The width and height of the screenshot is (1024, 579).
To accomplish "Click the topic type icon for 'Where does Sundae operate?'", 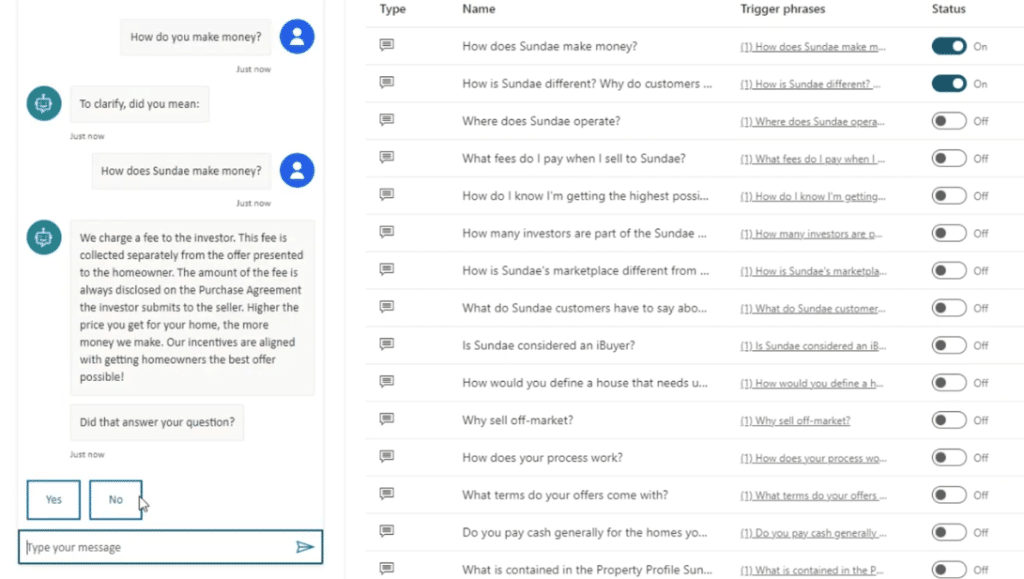I will click(387, 119).
